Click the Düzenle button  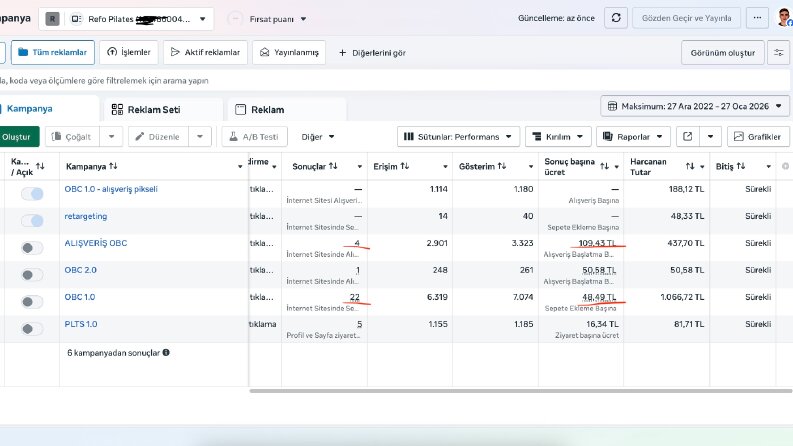[158, 137]
